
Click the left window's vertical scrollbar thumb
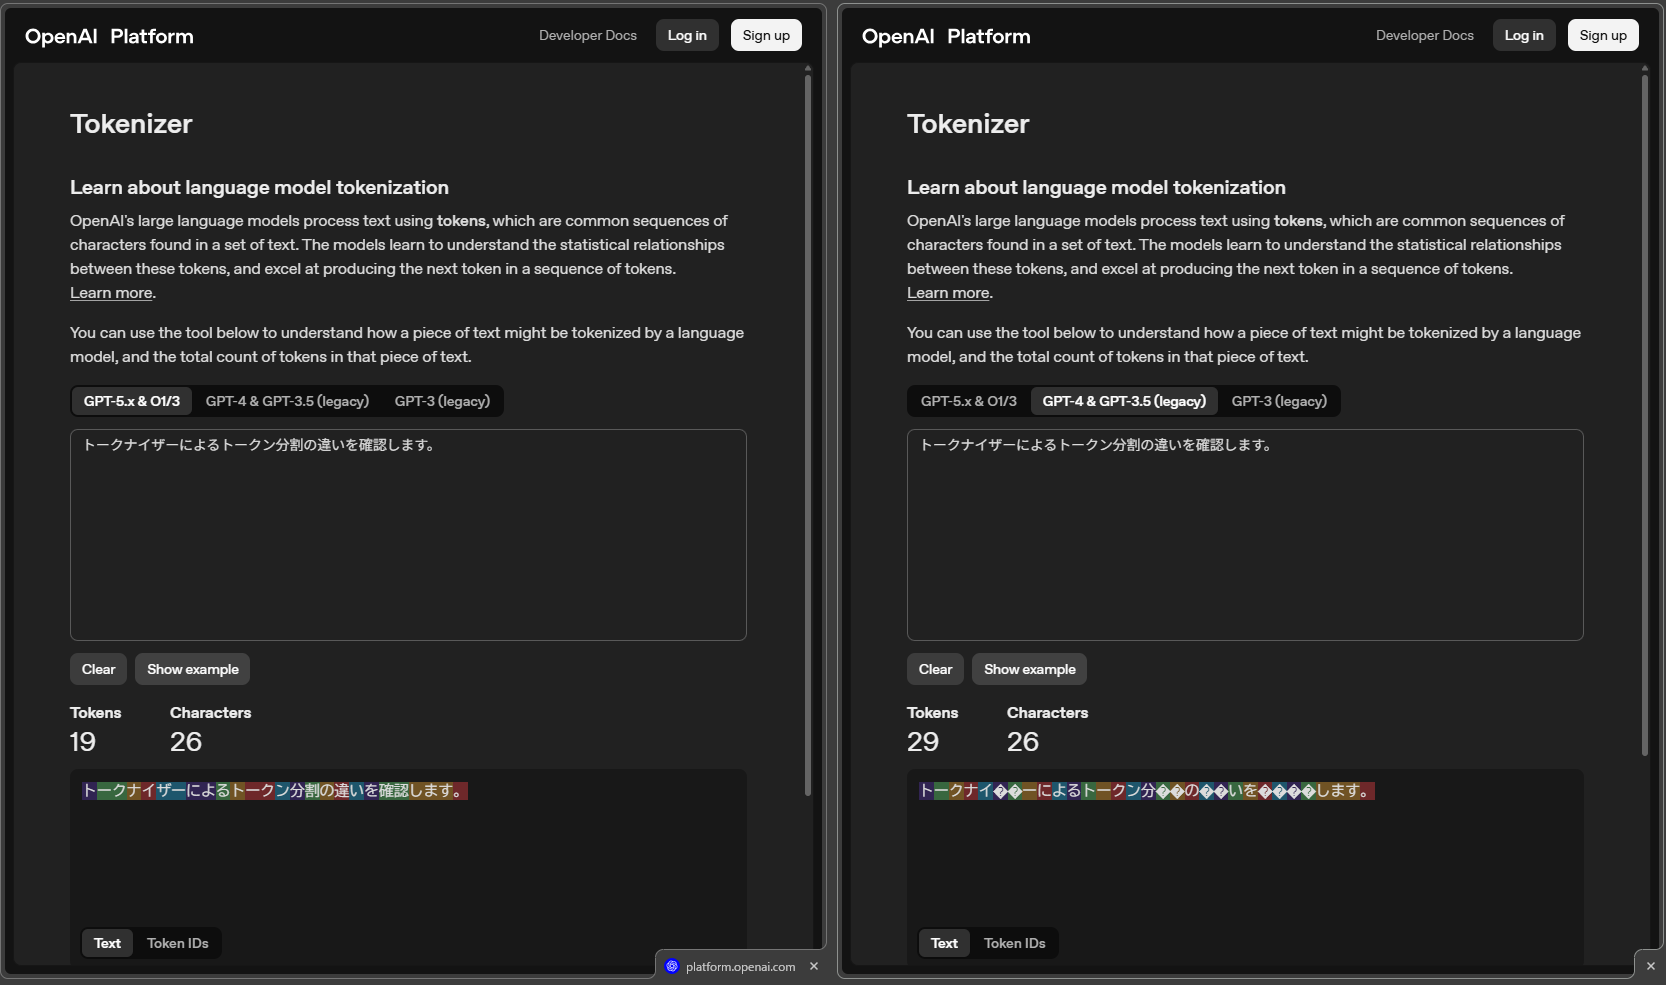(x=808, y=435)
